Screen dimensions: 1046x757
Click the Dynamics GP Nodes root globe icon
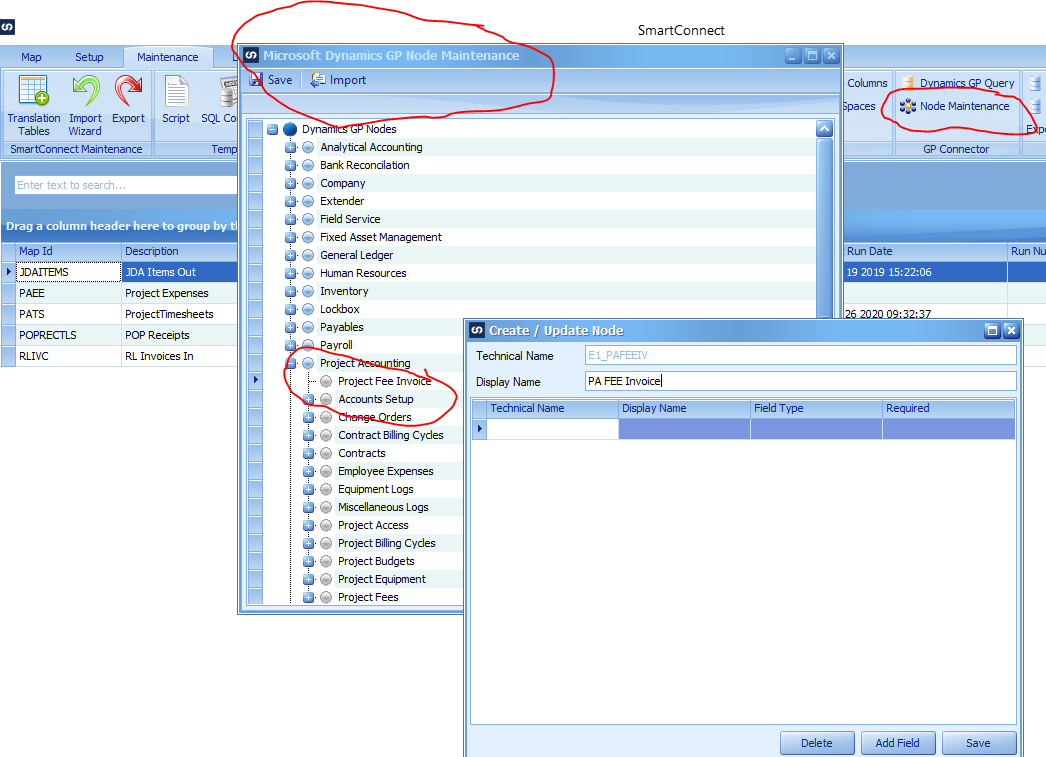tap(290, 129)
